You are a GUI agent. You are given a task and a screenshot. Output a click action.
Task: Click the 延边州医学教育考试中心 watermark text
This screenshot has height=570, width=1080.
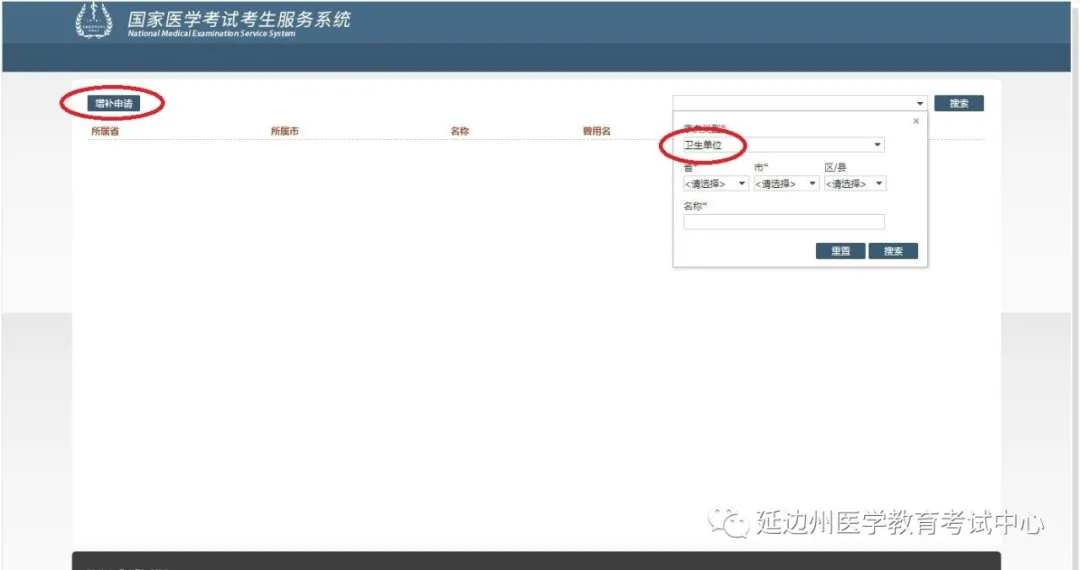point(900,523)
